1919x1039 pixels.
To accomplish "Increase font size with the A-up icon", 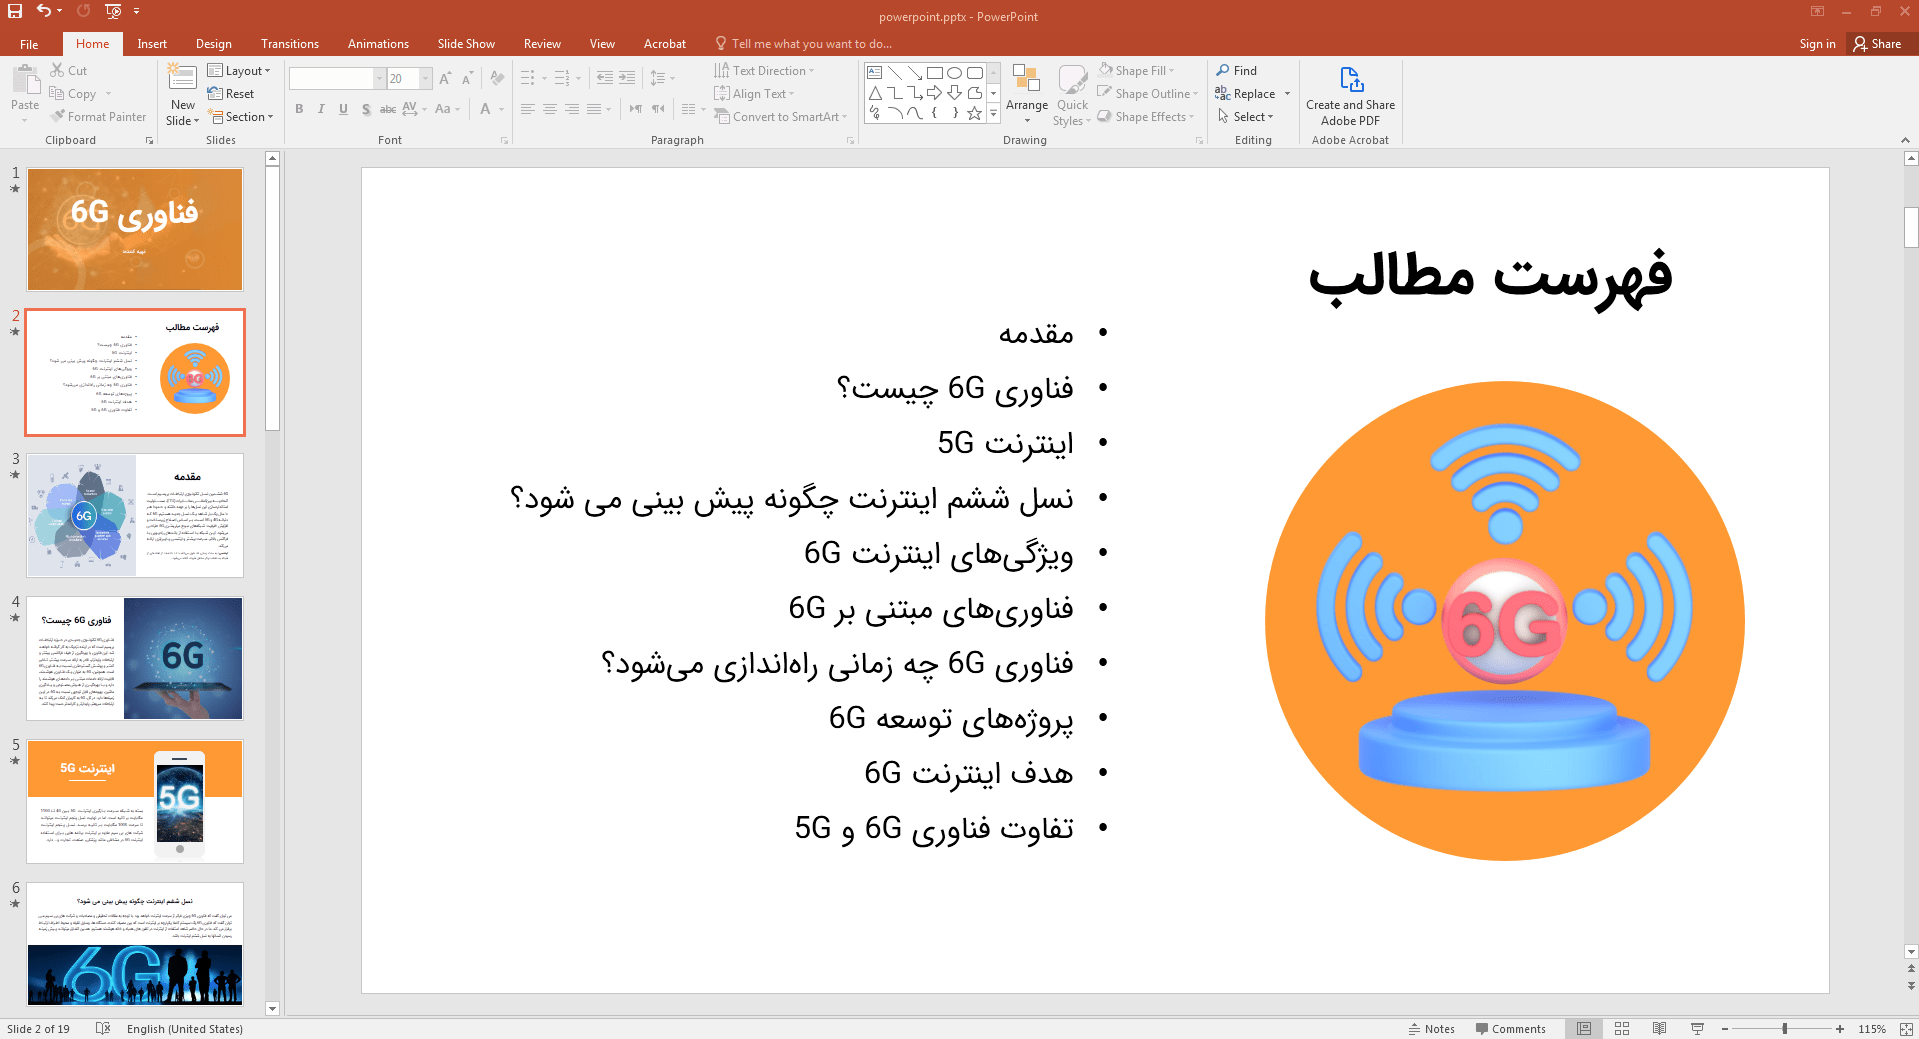I will pos(445,78).
